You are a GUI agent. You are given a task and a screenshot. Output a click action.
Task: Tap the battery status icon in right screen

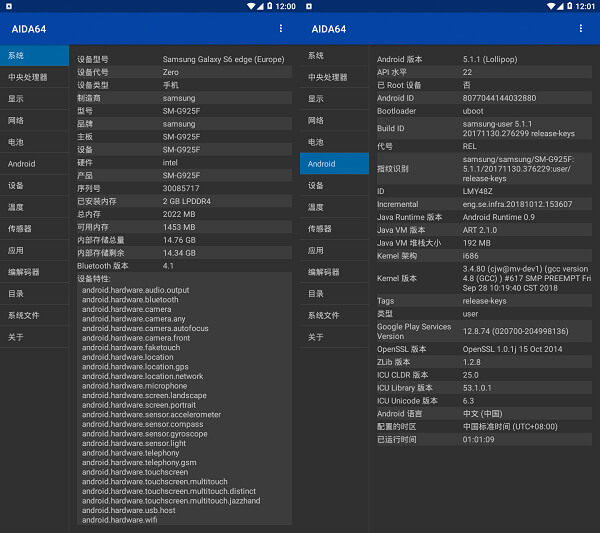pos(570,6)
